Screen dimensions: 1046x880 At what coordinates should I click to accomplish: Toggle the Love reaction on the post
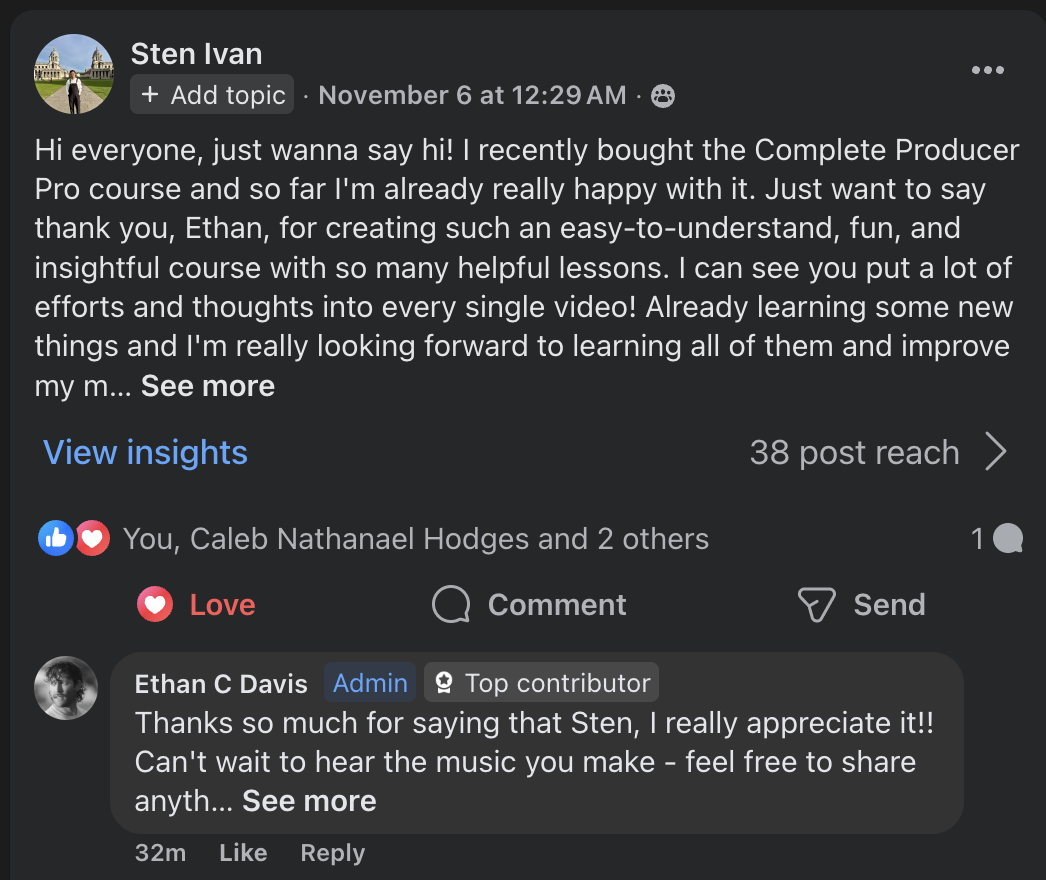tap(197, 604)
